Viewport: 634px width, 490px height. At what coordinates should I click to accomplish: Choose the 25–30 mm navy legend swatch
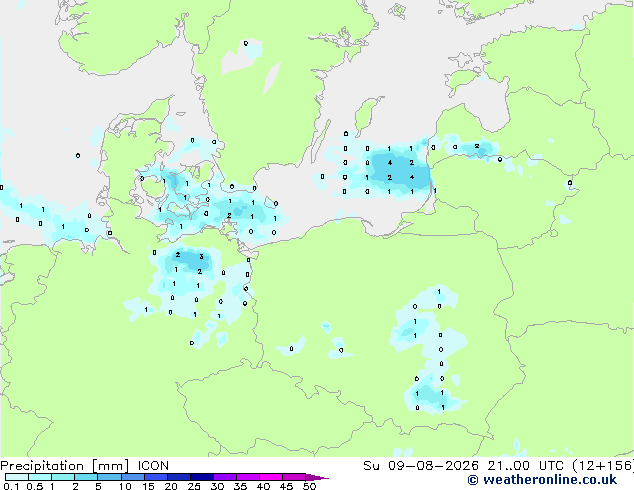click(201, 477)
